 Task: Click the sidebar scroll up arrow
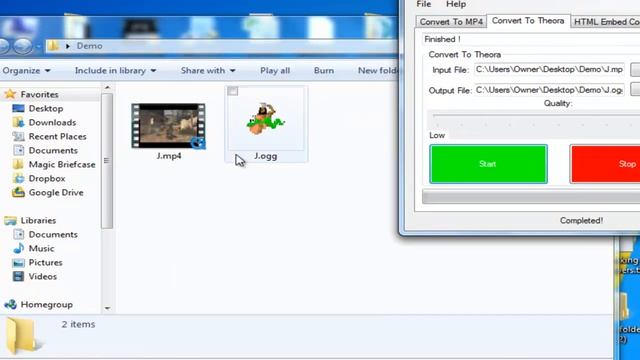point(107,88)
